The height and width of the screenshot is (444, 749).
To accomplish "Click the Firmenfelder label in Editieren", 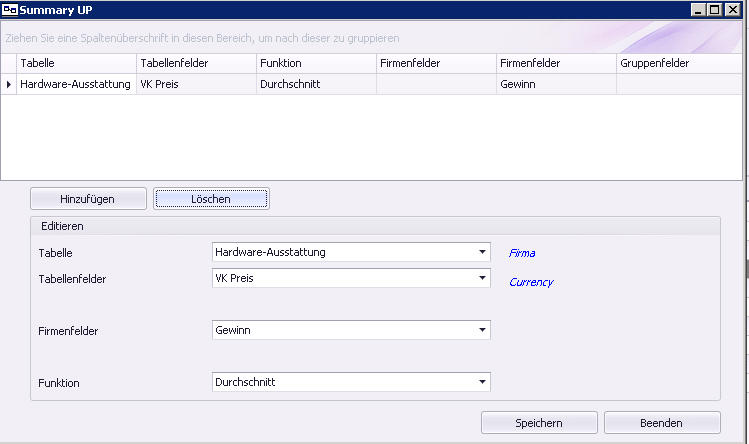I will (68, 331).
